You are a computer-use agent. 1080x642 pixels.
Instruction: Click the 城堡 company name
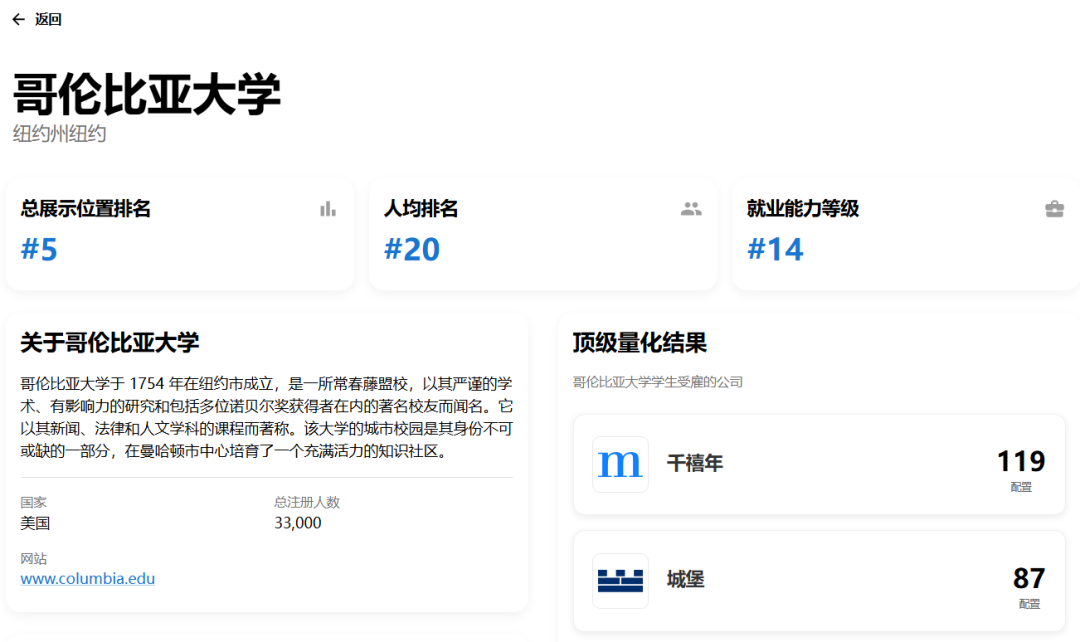[686, 580]
